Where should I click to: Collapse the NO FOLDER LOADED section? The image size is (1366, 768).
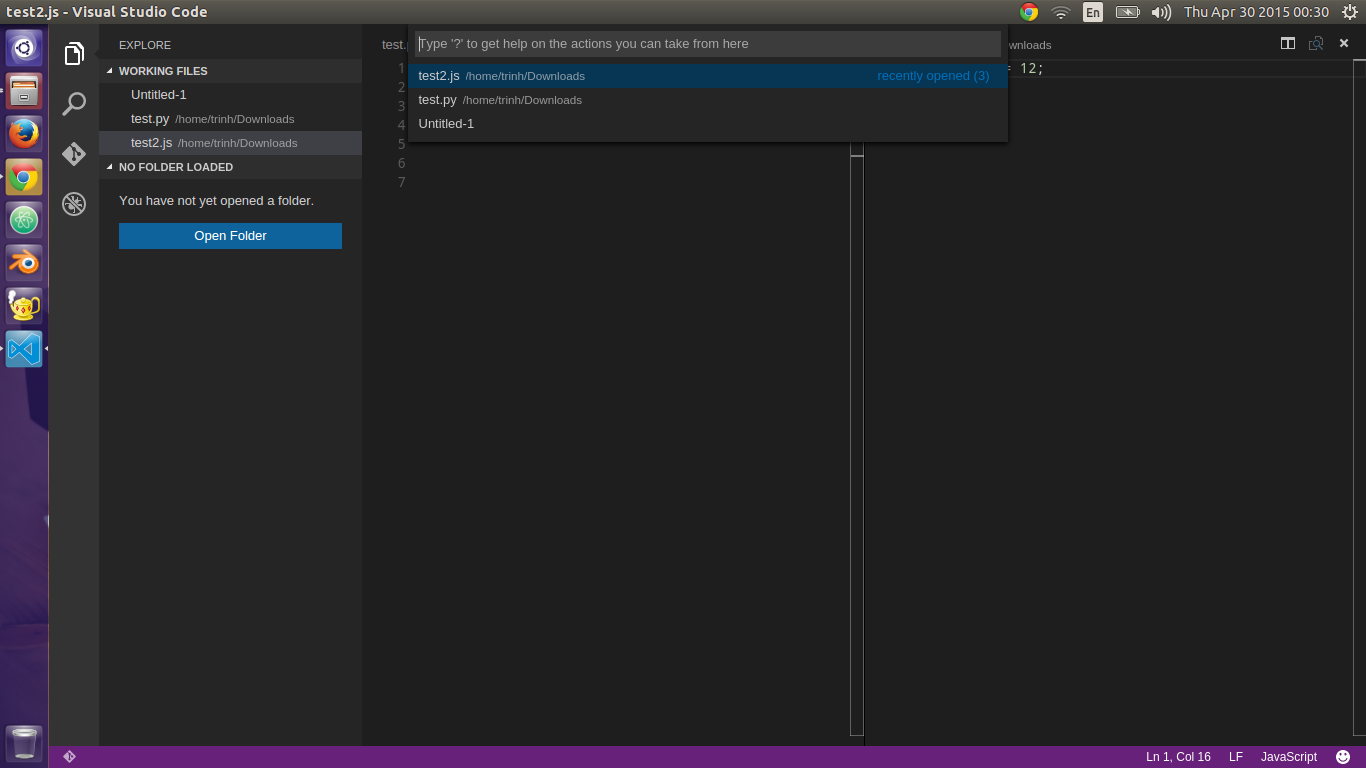[x=112, y=167]
